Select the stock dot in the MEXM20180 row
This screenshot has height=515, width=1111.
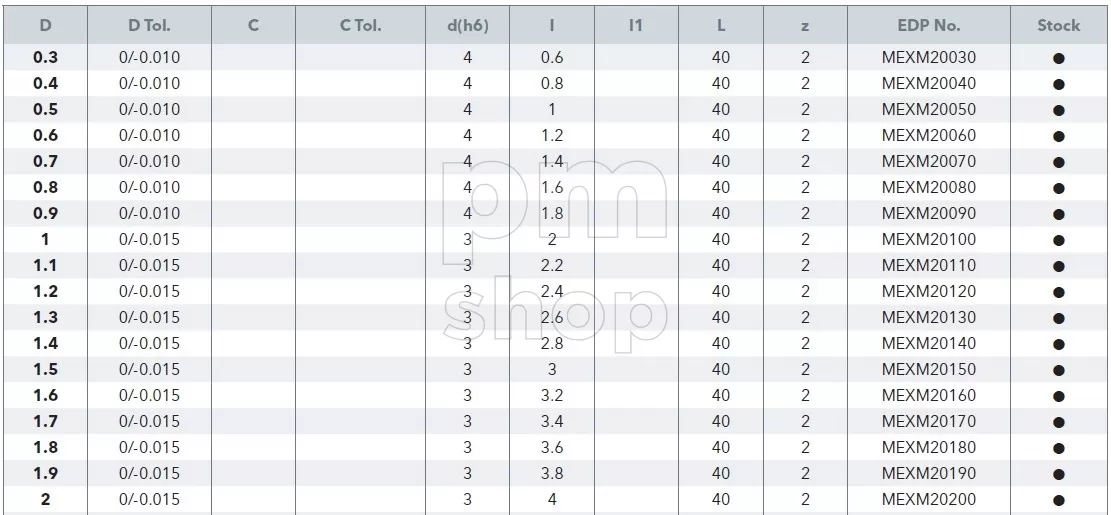(x=1059, y=448)
